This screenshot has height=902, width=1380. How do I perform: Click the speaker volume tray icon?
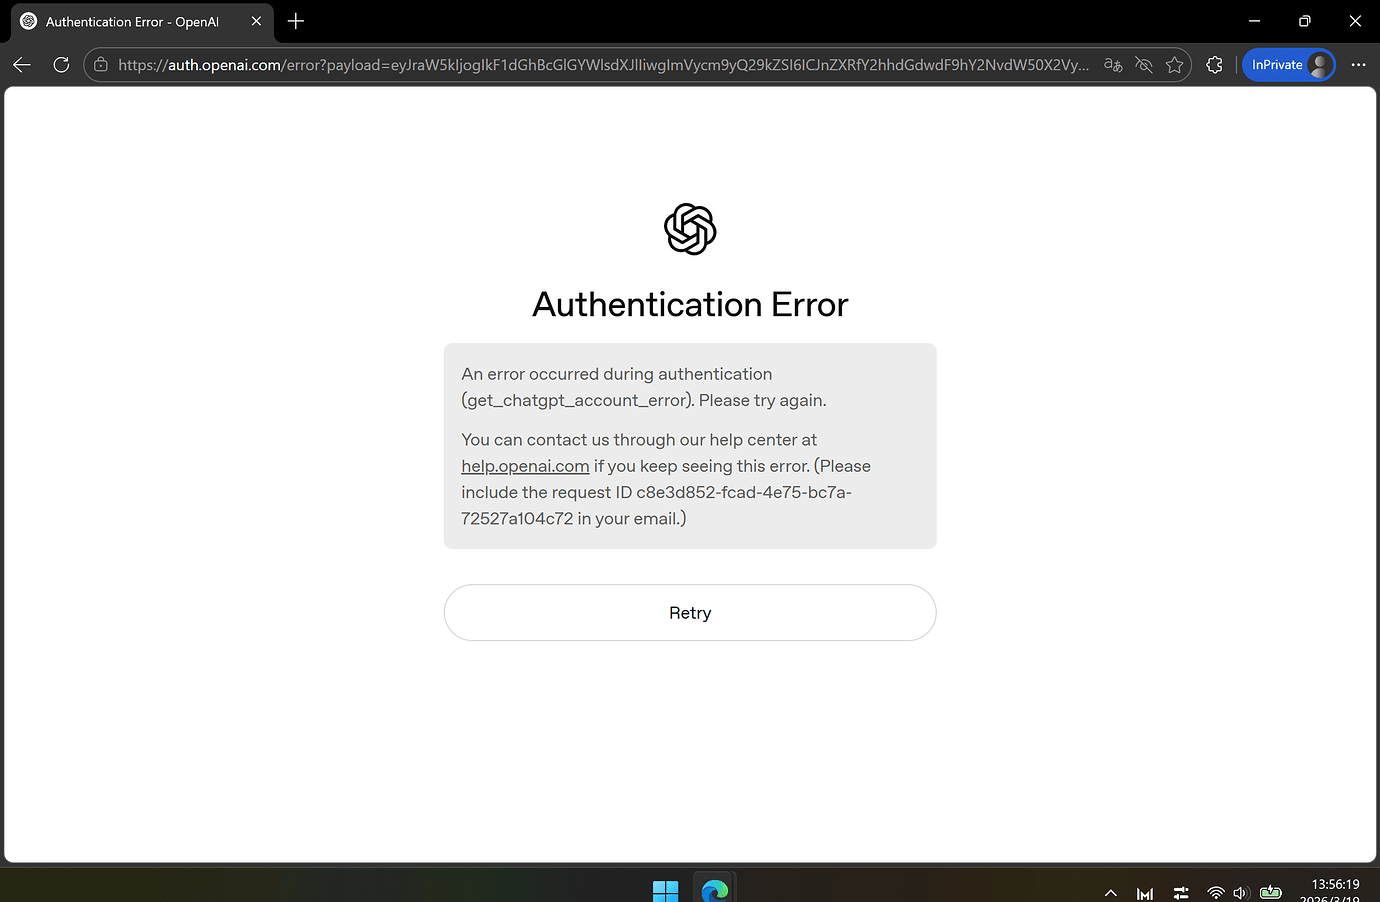pos(1241,893)
